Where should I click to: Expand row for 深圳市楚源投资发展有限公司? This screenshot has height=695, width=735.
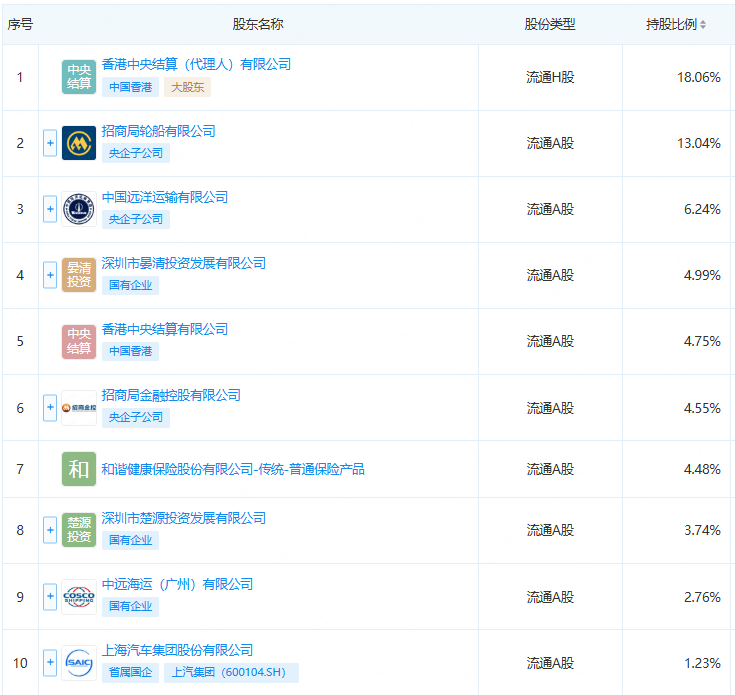[x=50, y=530]
